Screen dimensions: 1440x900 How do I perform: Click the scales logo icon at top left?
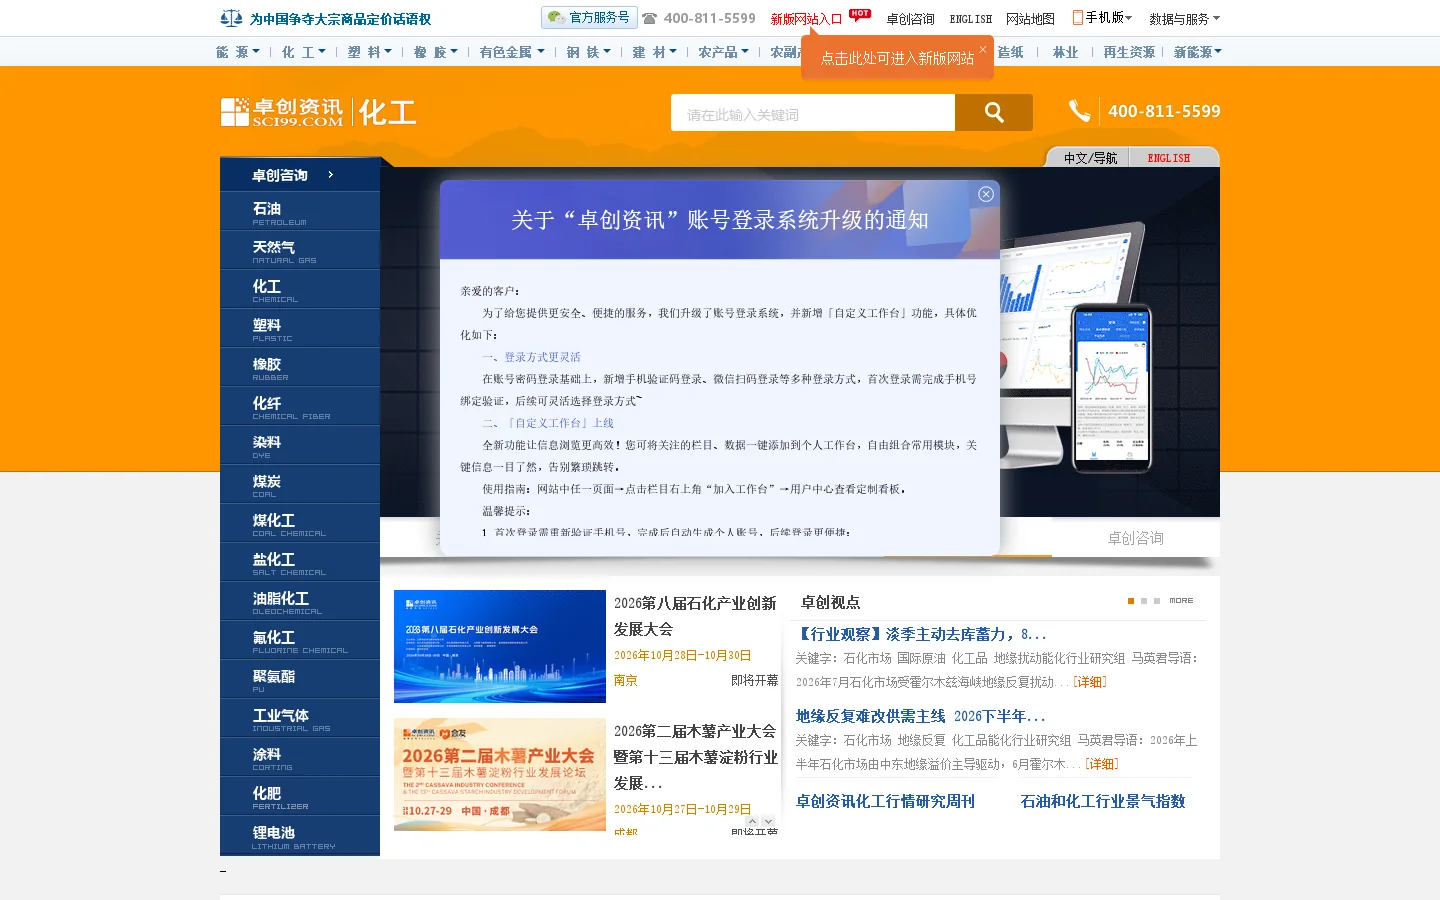(231, 18)
